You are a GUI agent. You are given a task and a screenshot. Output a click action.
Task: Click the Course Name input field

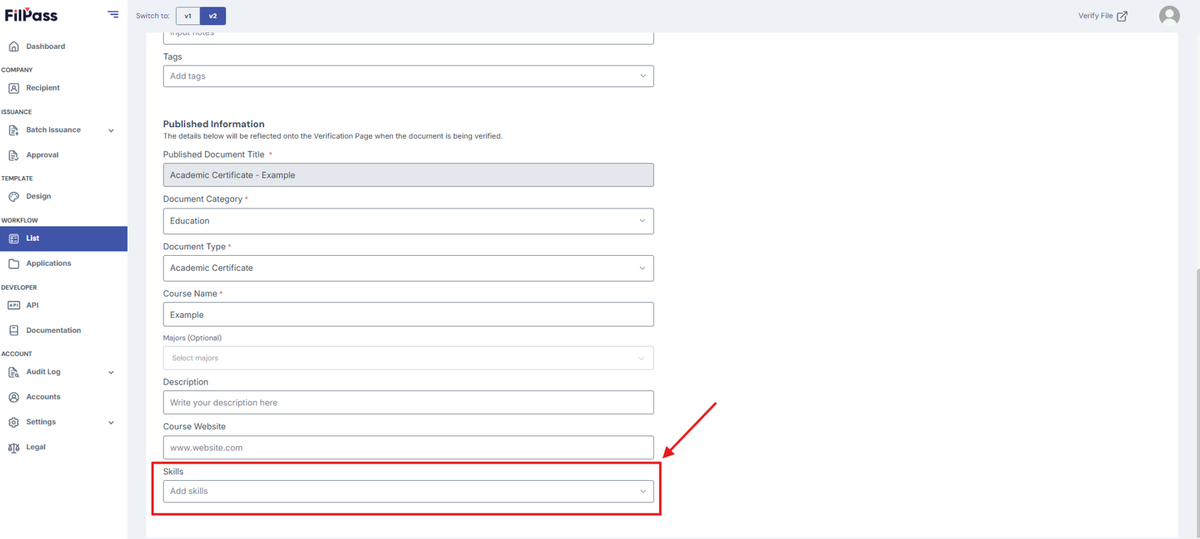408,314
